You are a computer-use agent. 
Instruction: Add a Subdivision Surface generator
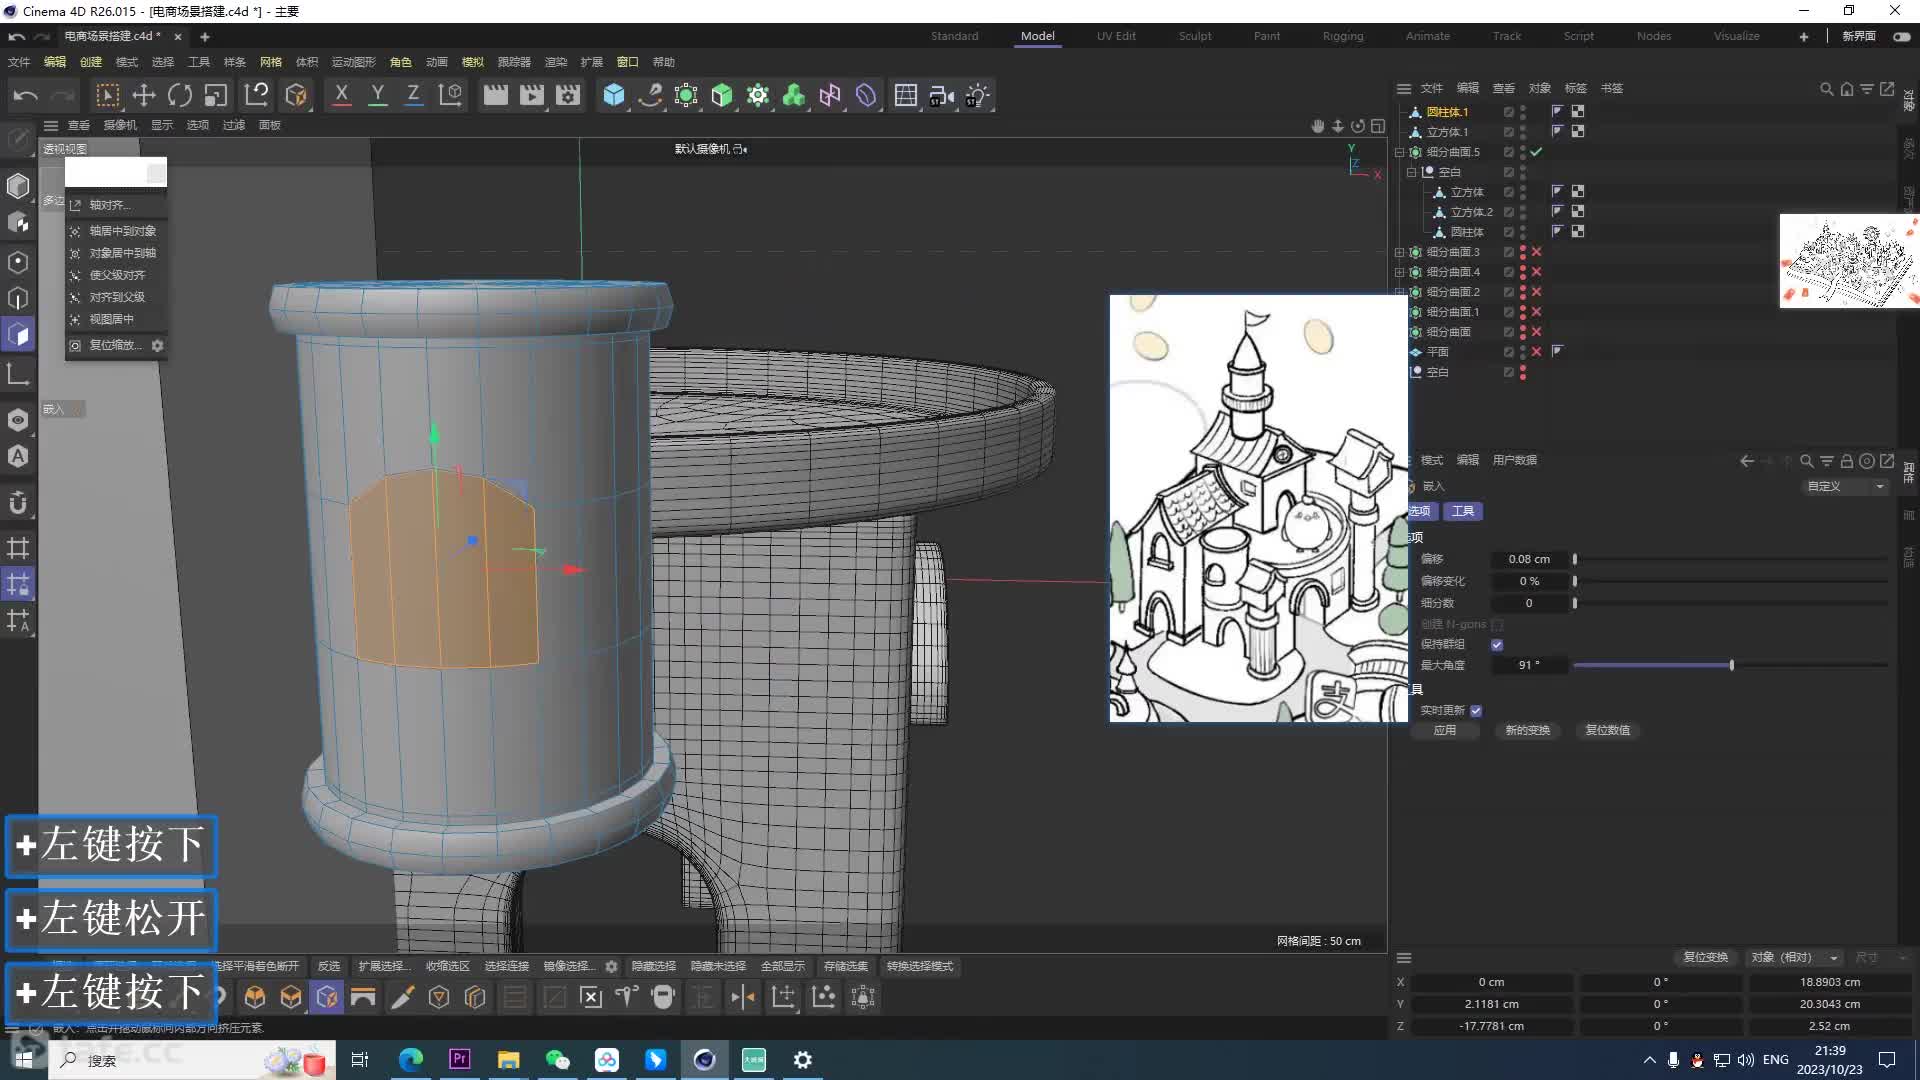click(686, 96)
